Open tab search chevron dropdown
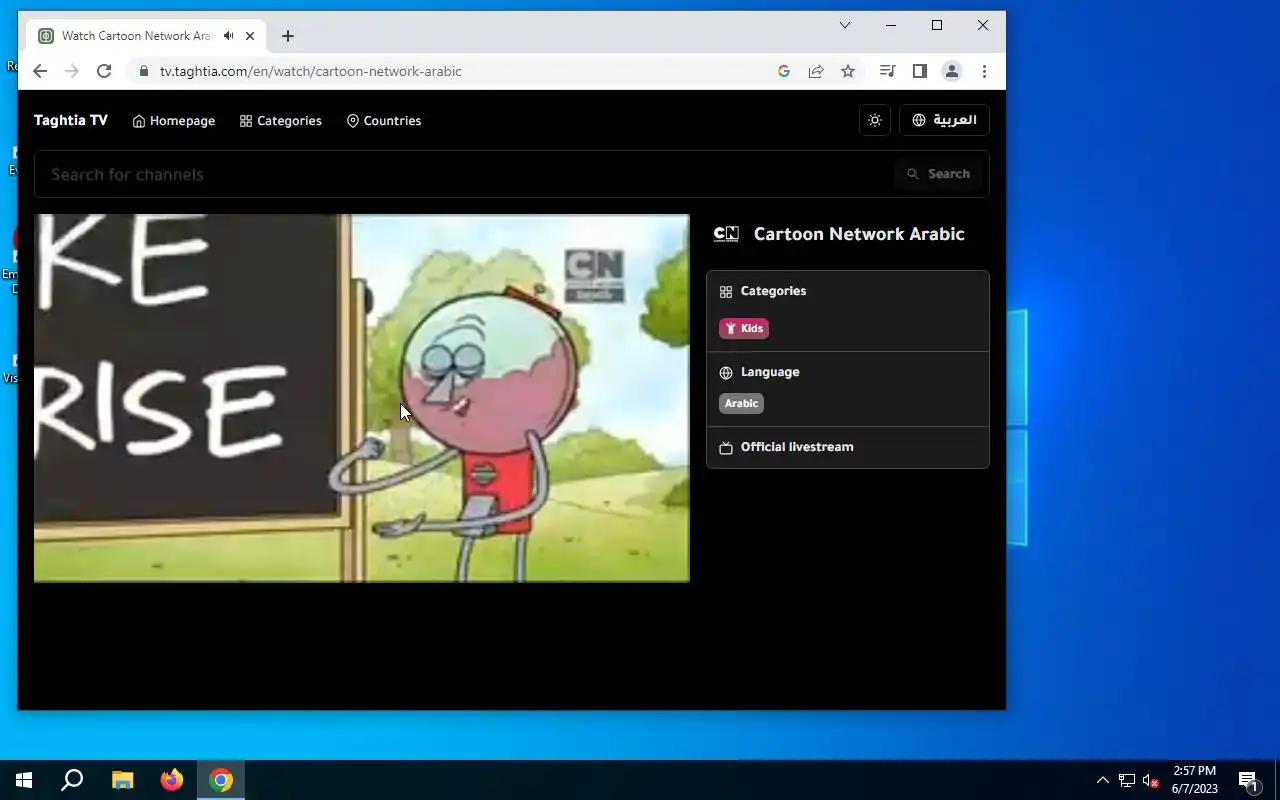This screenshot has width=1280, height=800. 845,25
